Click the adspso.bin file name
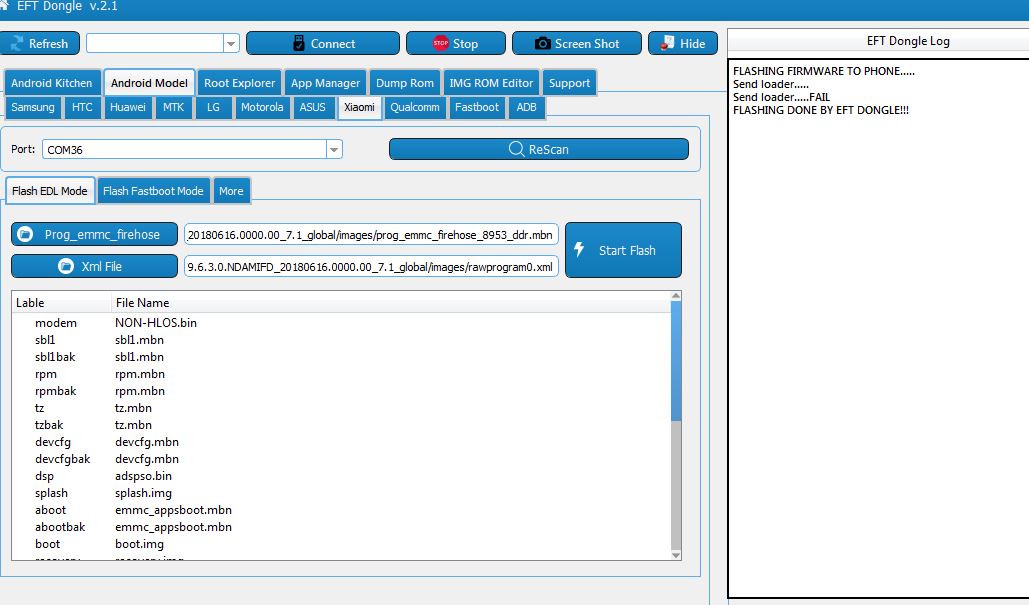 [x=143, y=476]
